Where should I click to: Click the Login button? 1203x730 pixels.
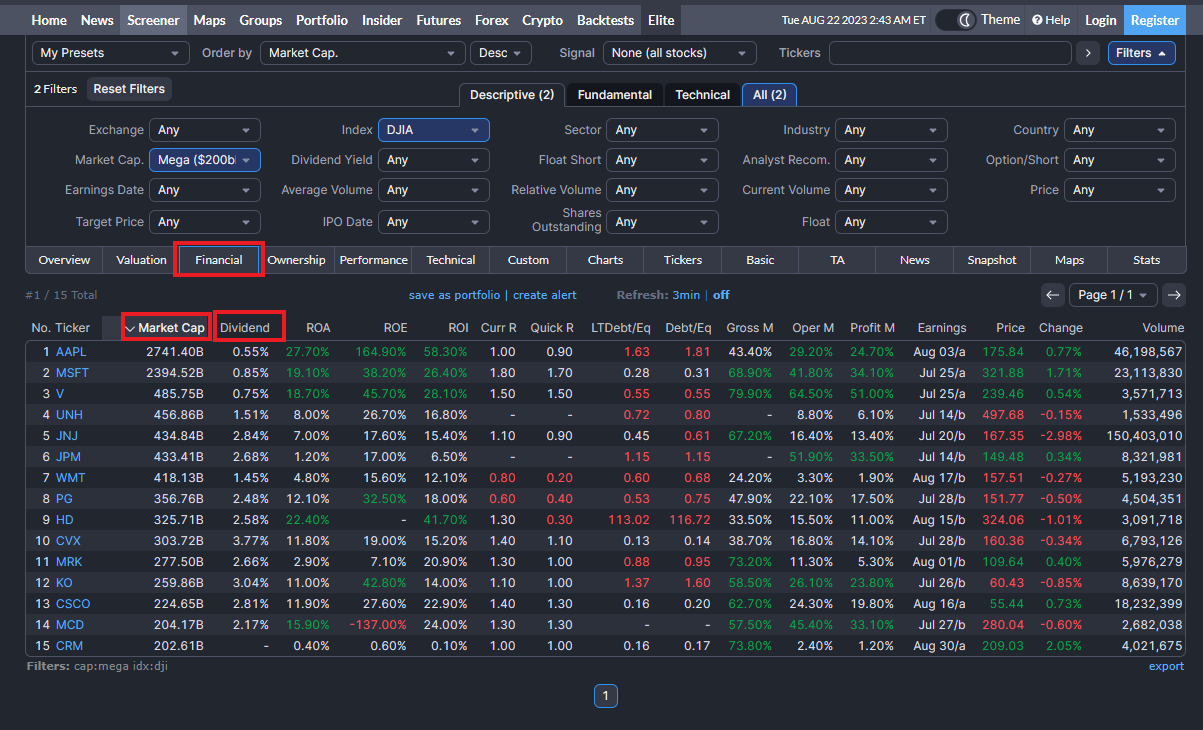tap(1101, 20)
